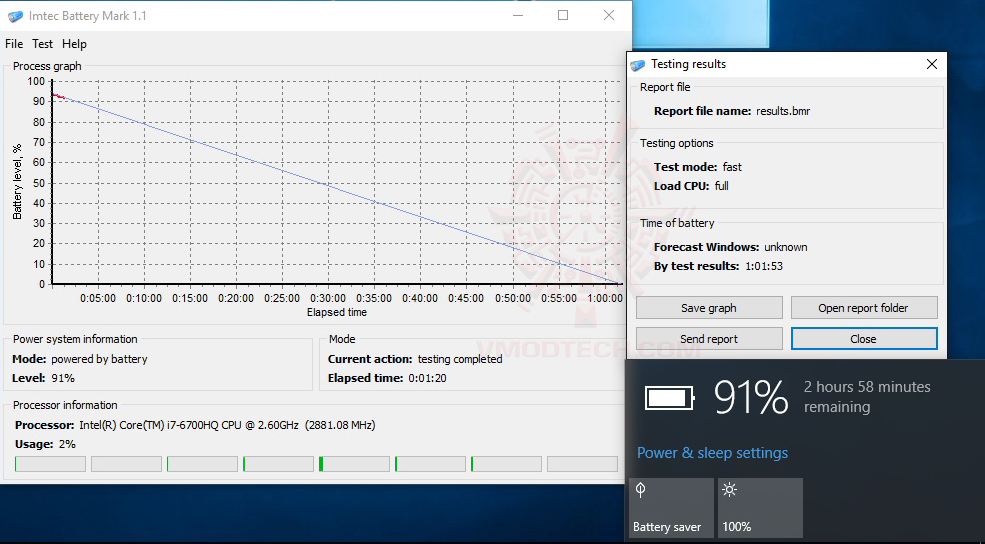Click large 91% in battery flyout
Screen dimensions: 985x544
(751, 397)
